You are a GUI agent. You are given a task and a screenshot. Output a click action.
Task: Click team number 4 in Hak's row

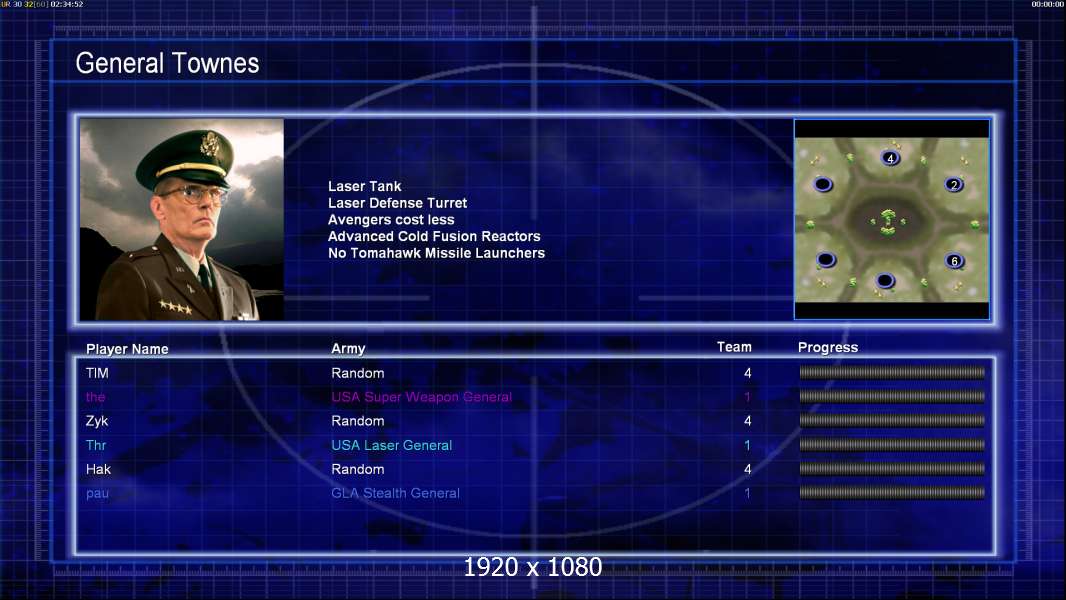point(748,470)
